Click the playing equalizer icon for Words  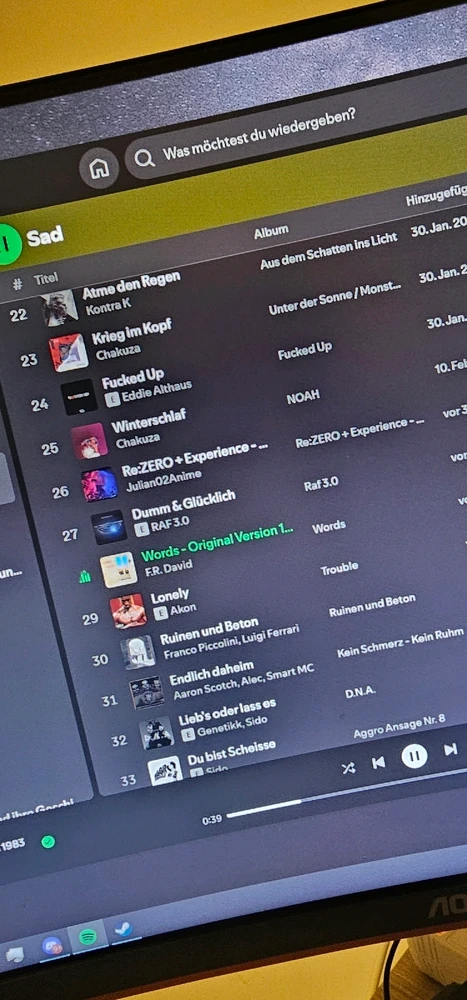pos(85,577)
